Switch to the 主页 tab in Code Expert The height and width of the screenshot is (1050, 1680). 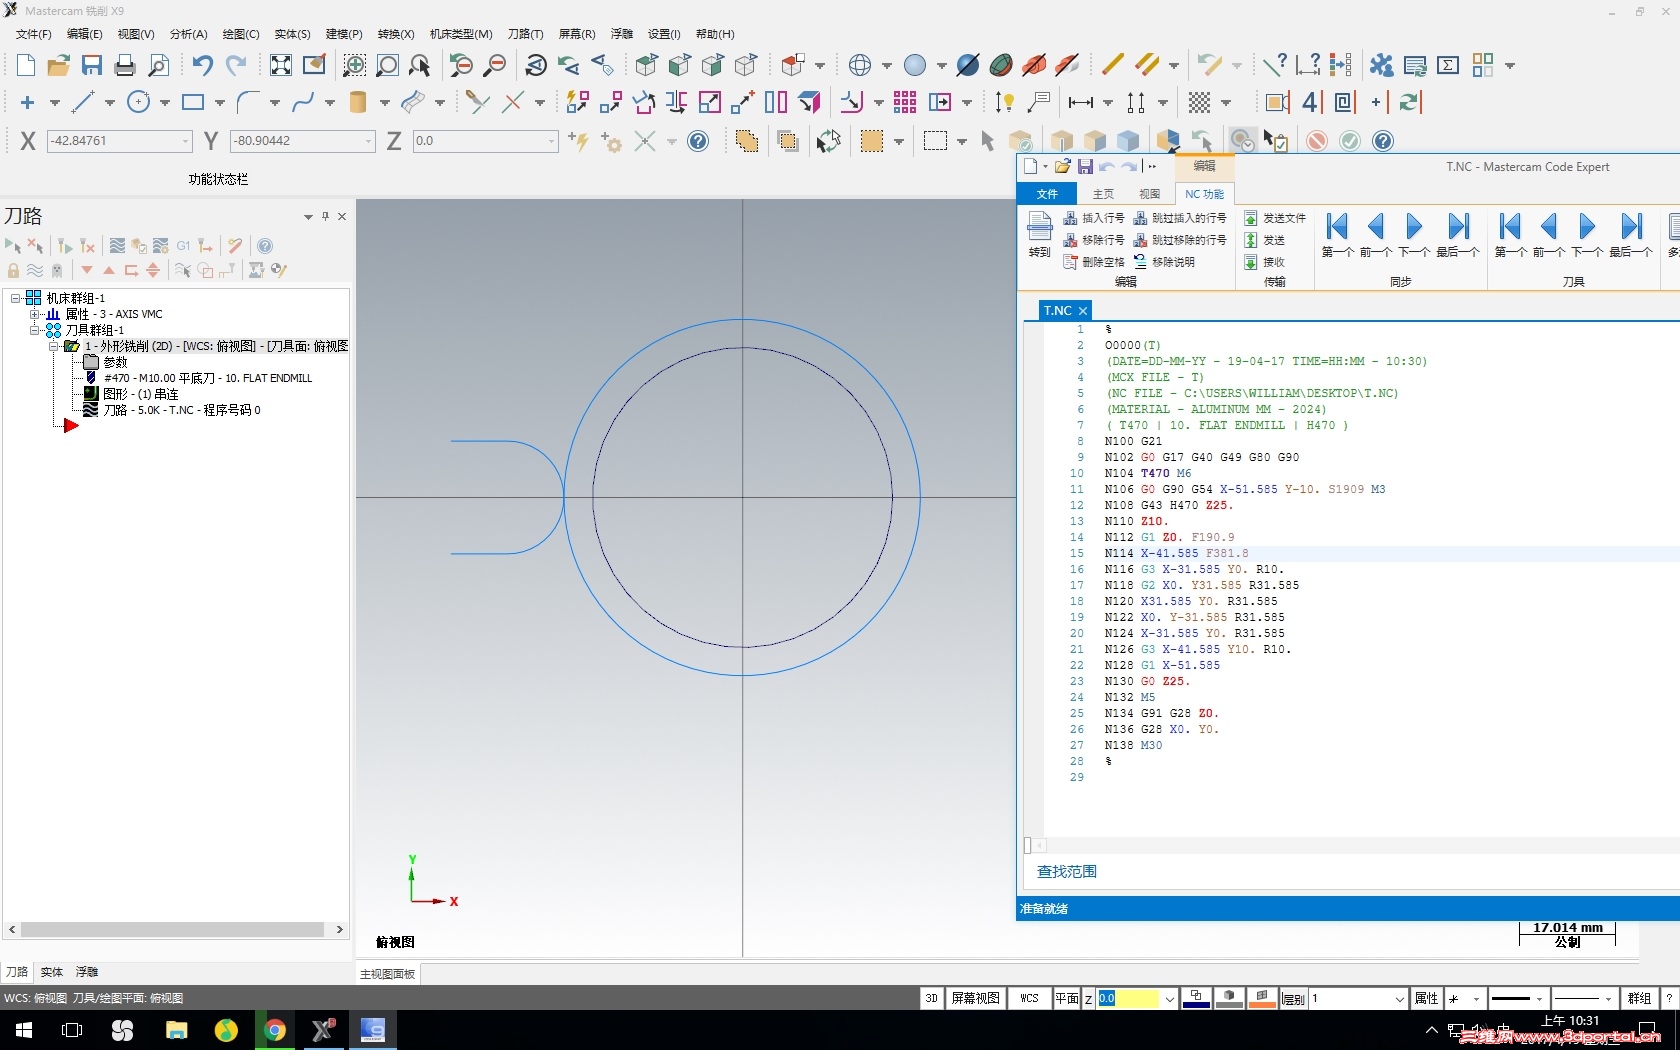click(x=1103, y=194)
